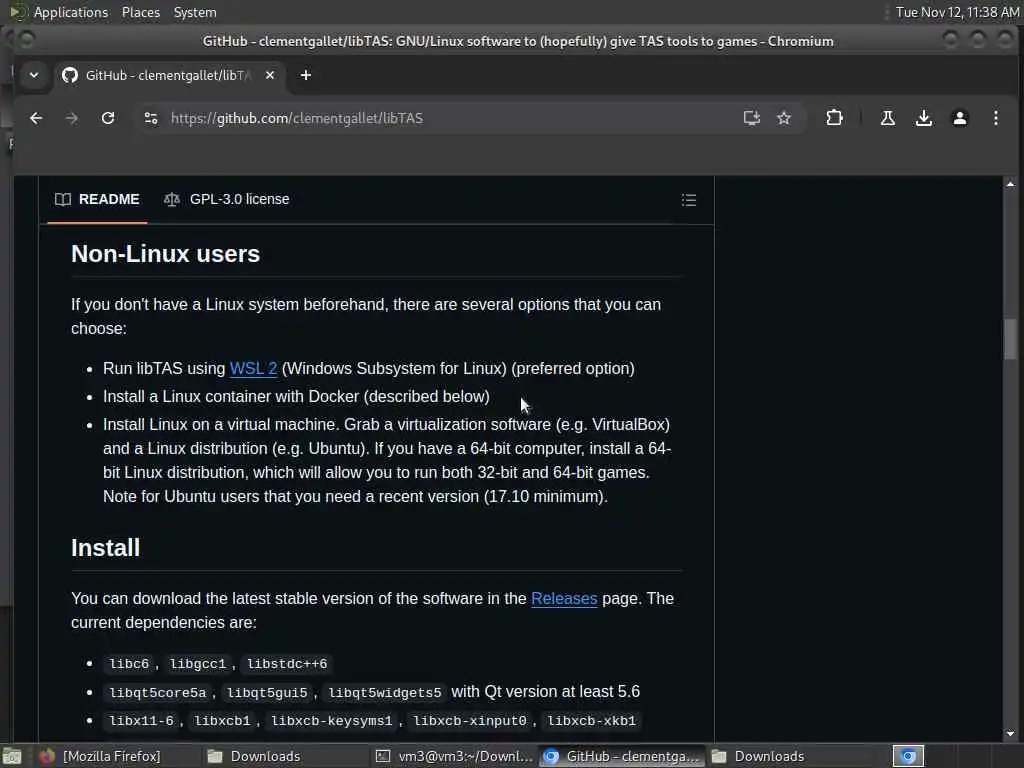Click the libstdc++6 code label
This screenshot has width=1024, height=768.
pos(287,664)
